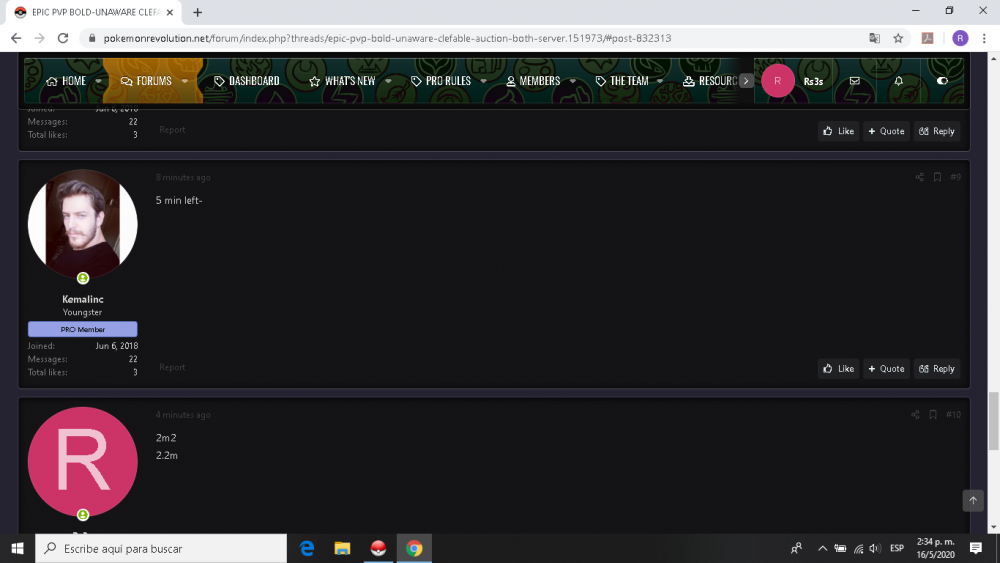Image resolution: width=1000 pixels, height=563 pixels.
Task: Expand the Forums dropdown arrow
Action: 185,81
